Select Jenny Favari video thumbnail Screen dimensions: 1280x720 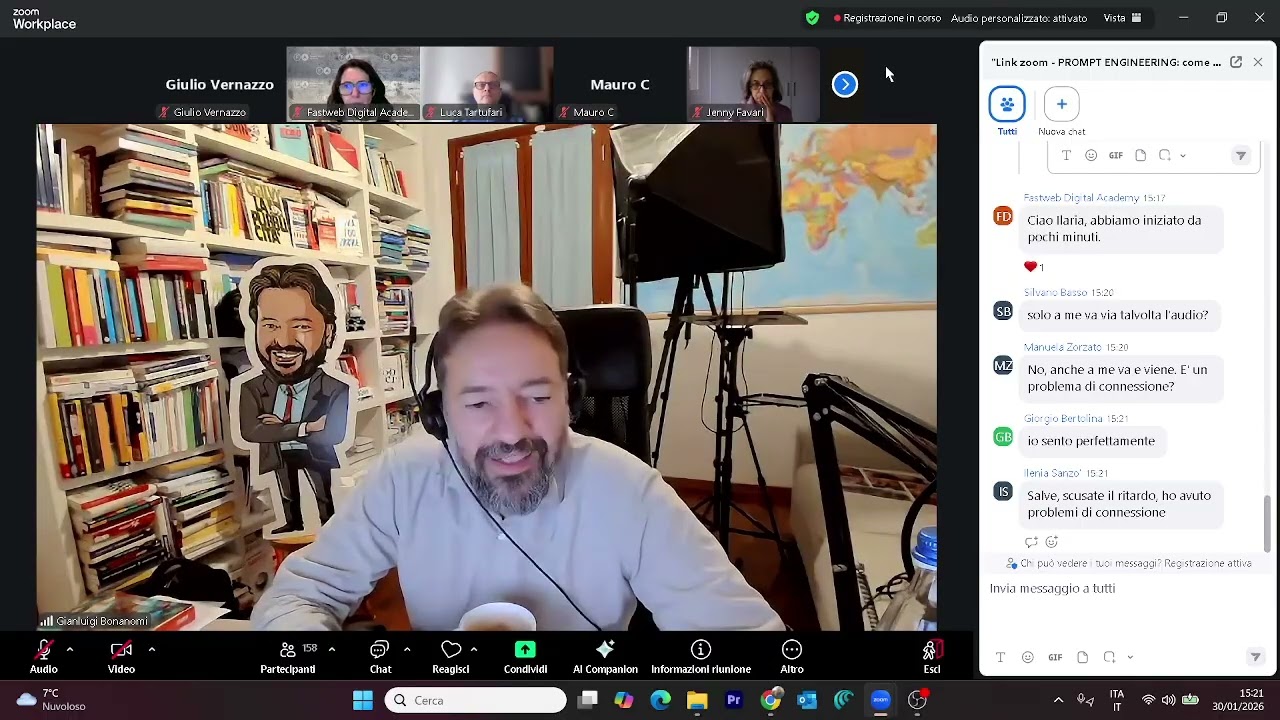pyautogui.click(x=753, y=85)
